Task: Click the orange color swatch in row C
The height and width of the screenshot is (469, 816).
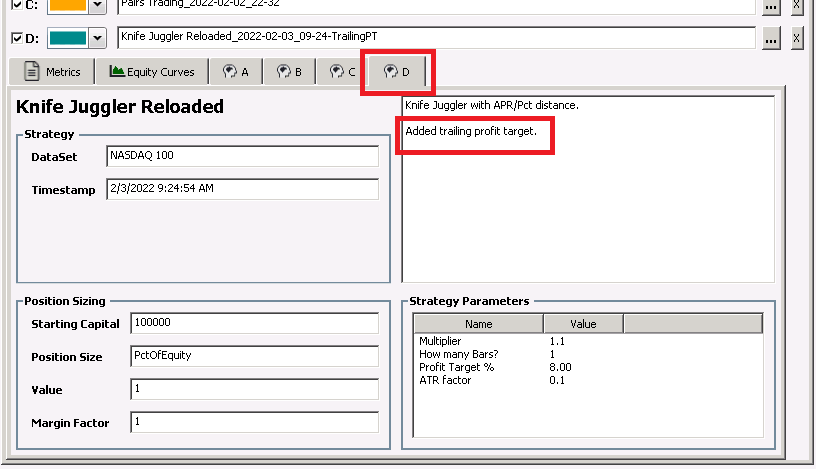Action: pos(67,5)
